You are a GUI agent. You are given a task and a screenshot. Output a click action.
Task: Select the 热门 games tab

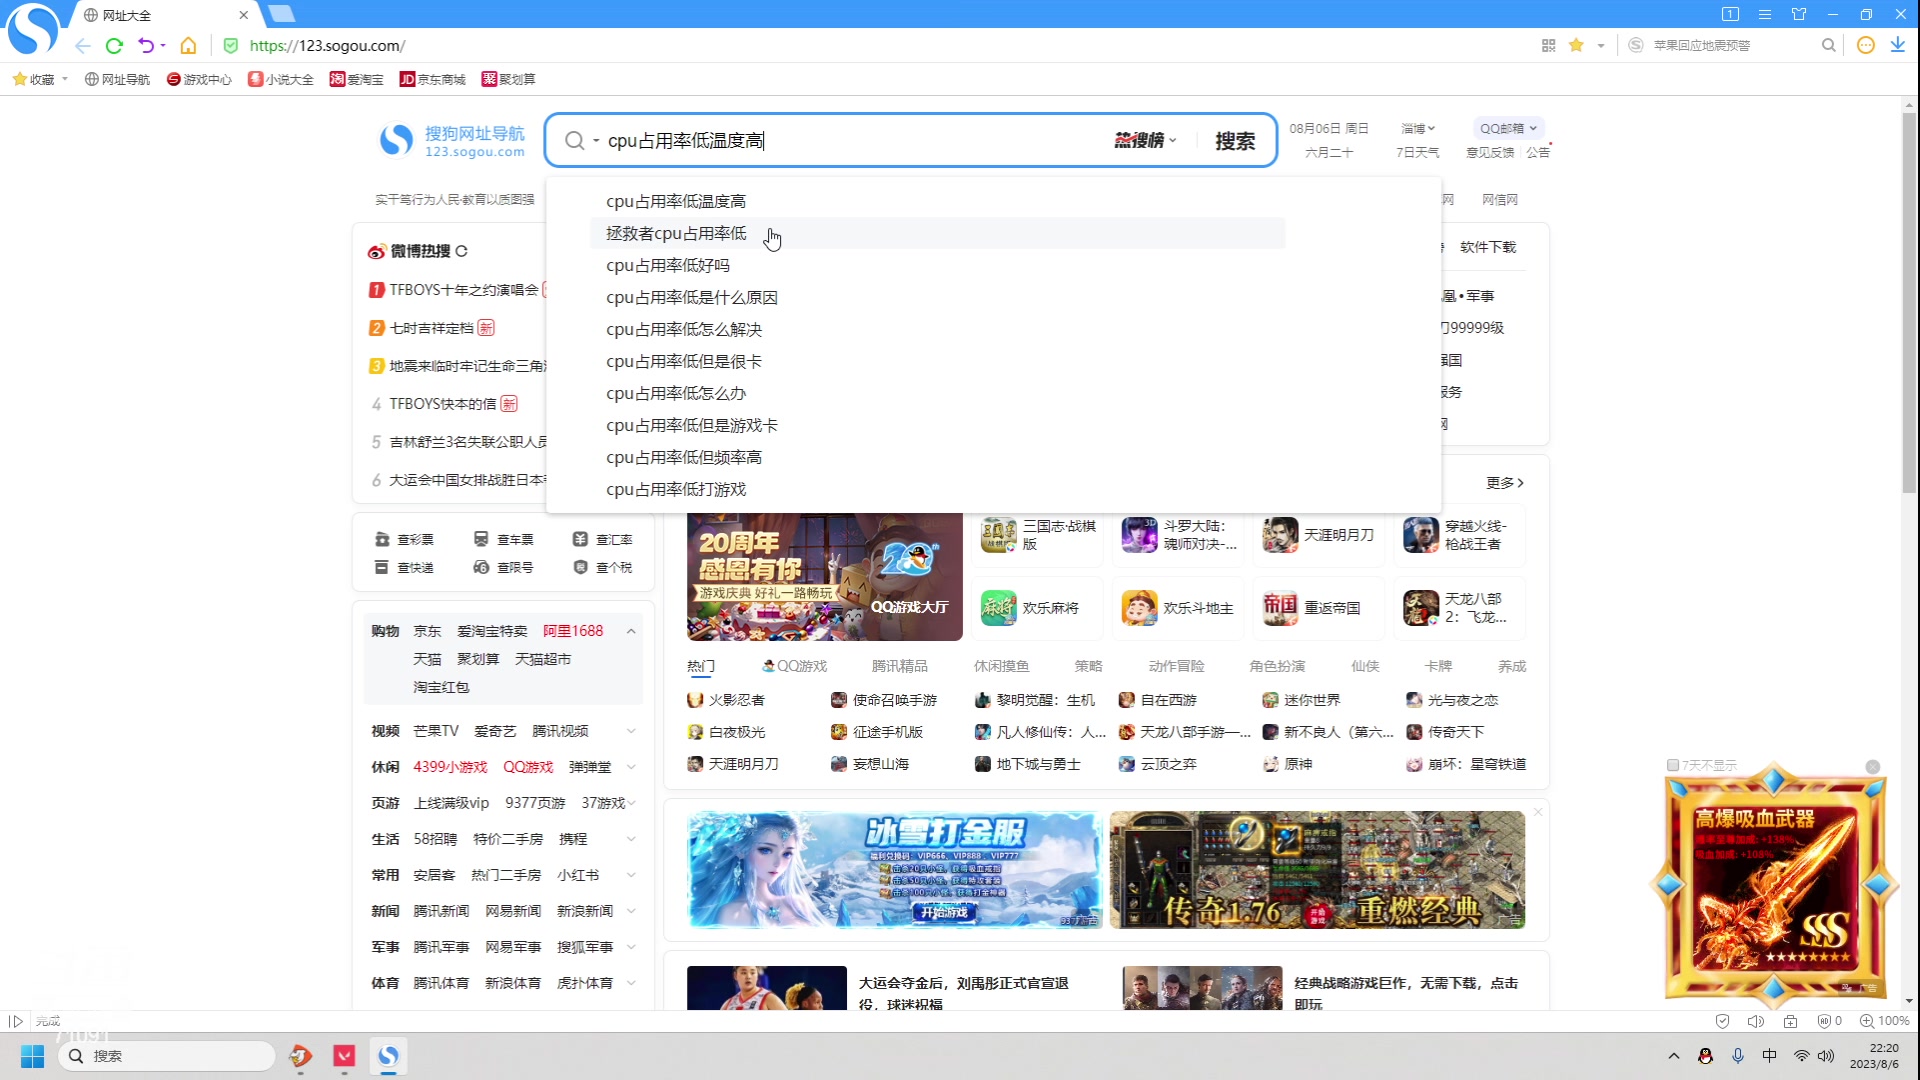click(x=701, y=666)
